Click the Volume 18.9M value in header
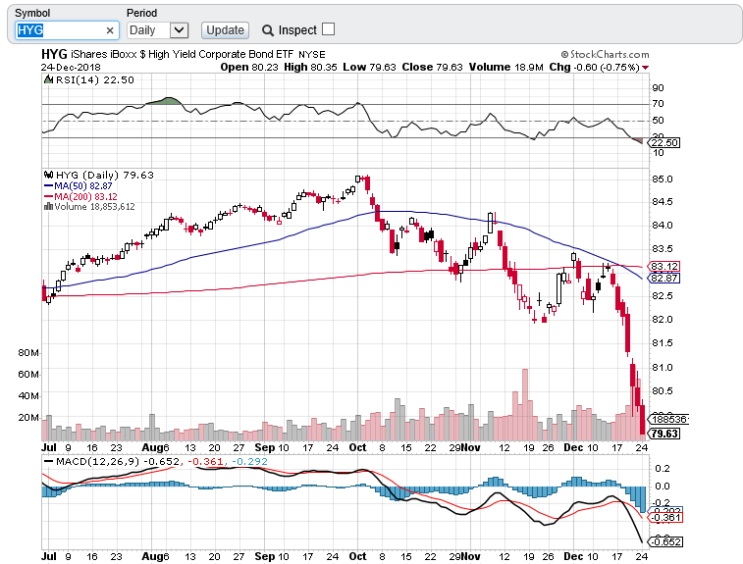 coord(506,67)
